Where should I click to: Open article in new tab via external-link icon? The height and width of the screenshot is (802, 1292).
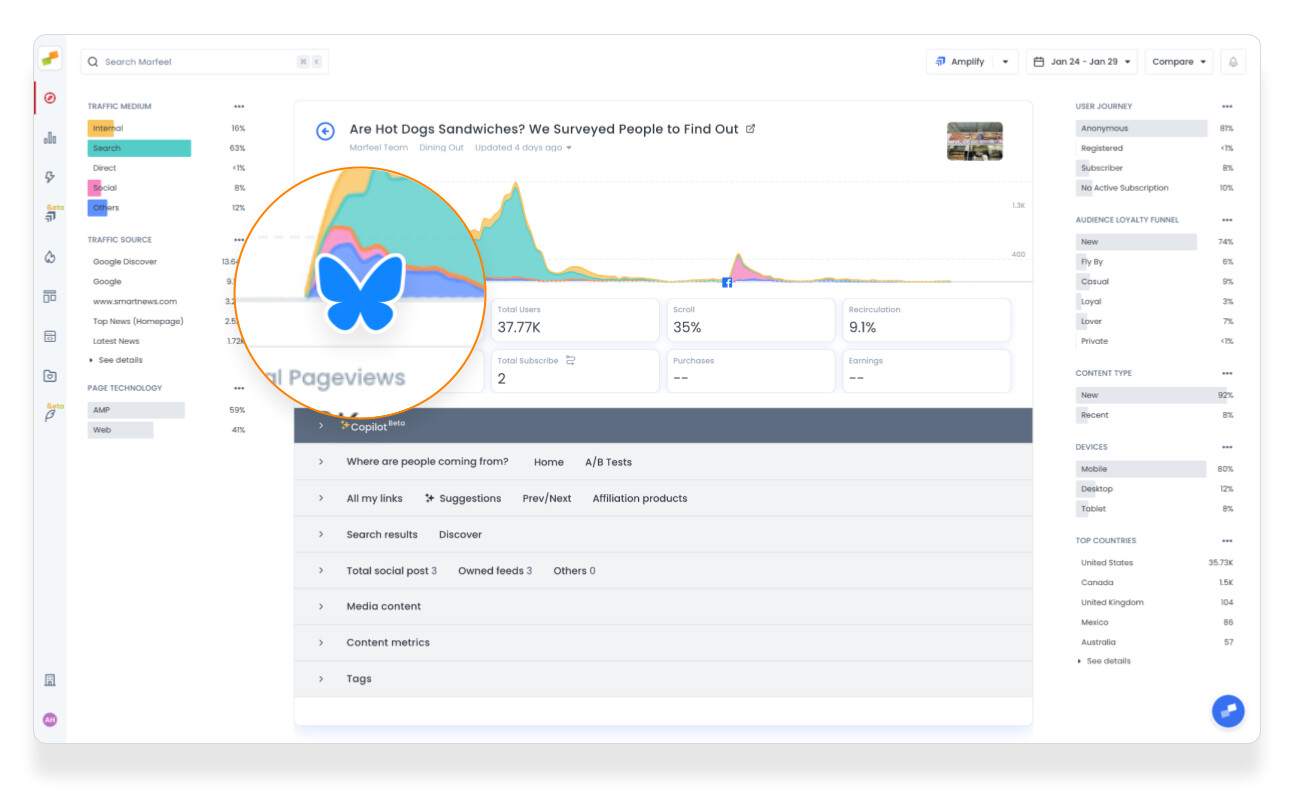tap(751, 129)
